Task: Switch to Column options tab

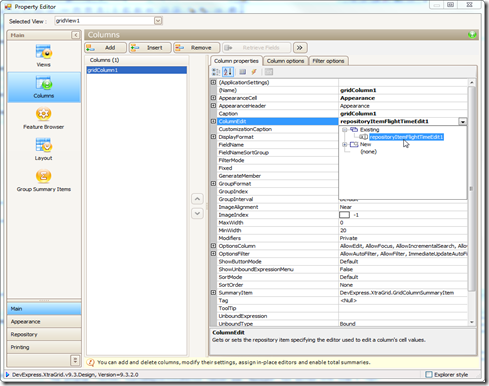Action: (285, 61)
